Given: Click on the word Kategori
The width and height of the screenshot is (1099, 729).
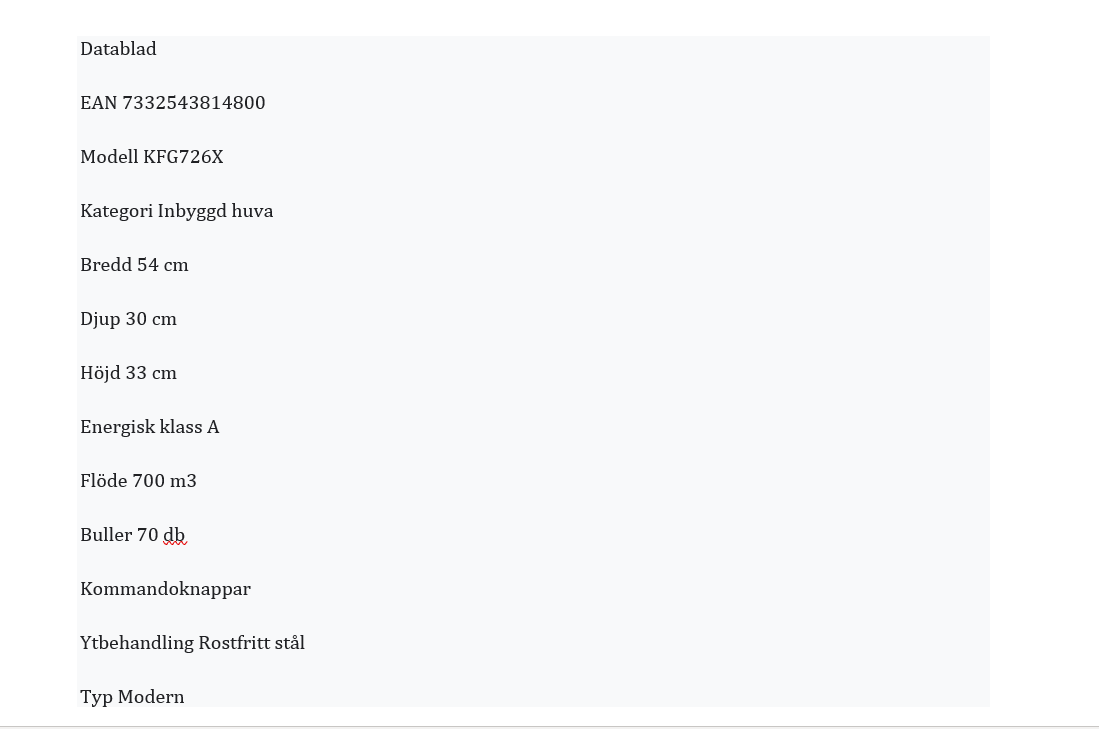Looking at the screenshot, I should pyautogui.click(x=116, y=212).
